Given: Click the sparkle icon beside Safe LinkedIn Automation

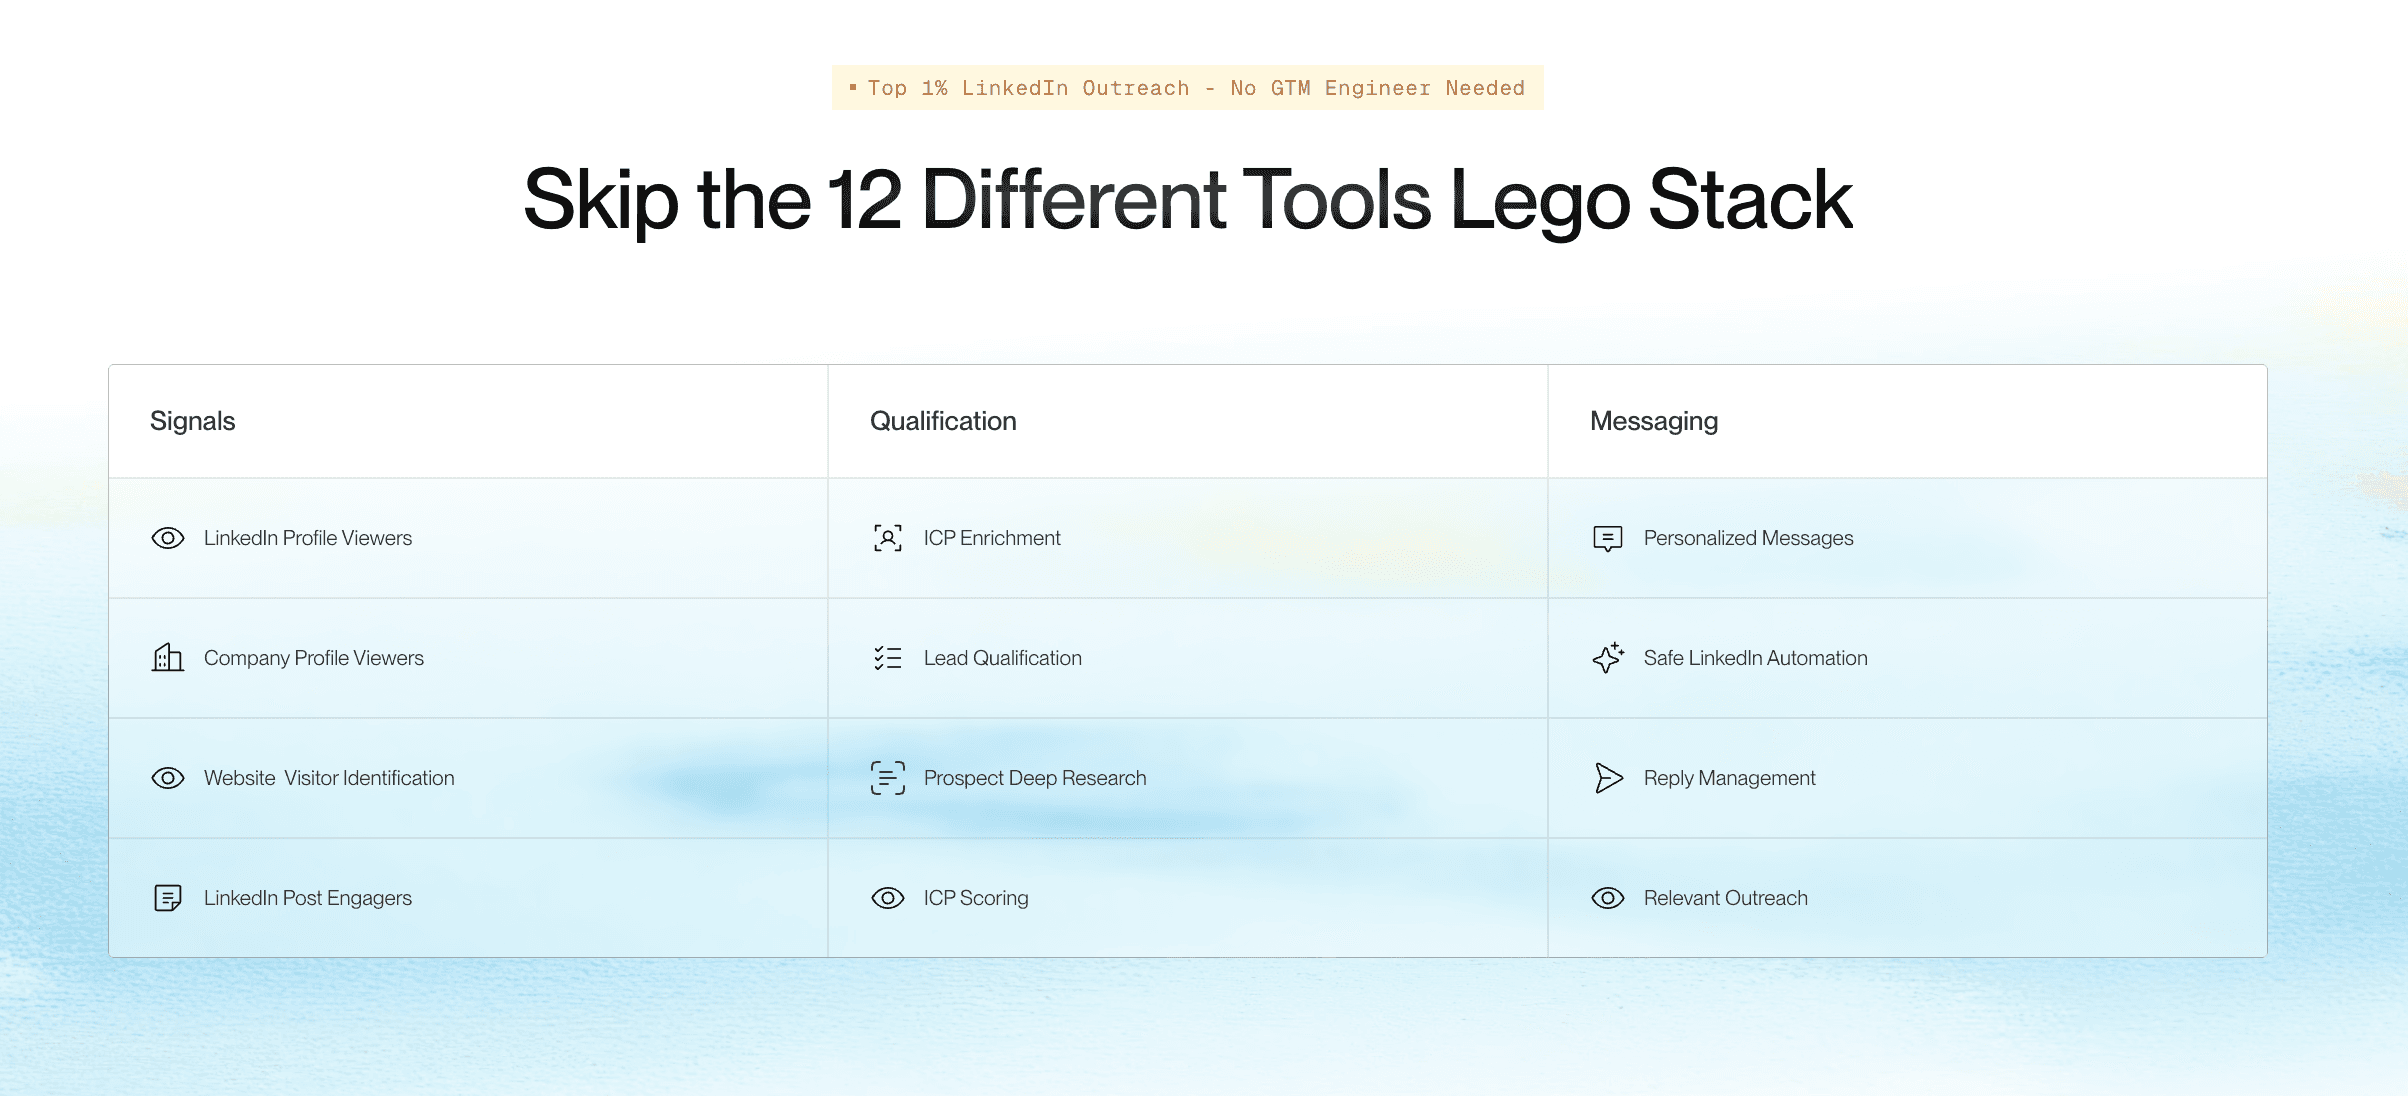Looking at the screenshot, I should (x=1608, y=658).
